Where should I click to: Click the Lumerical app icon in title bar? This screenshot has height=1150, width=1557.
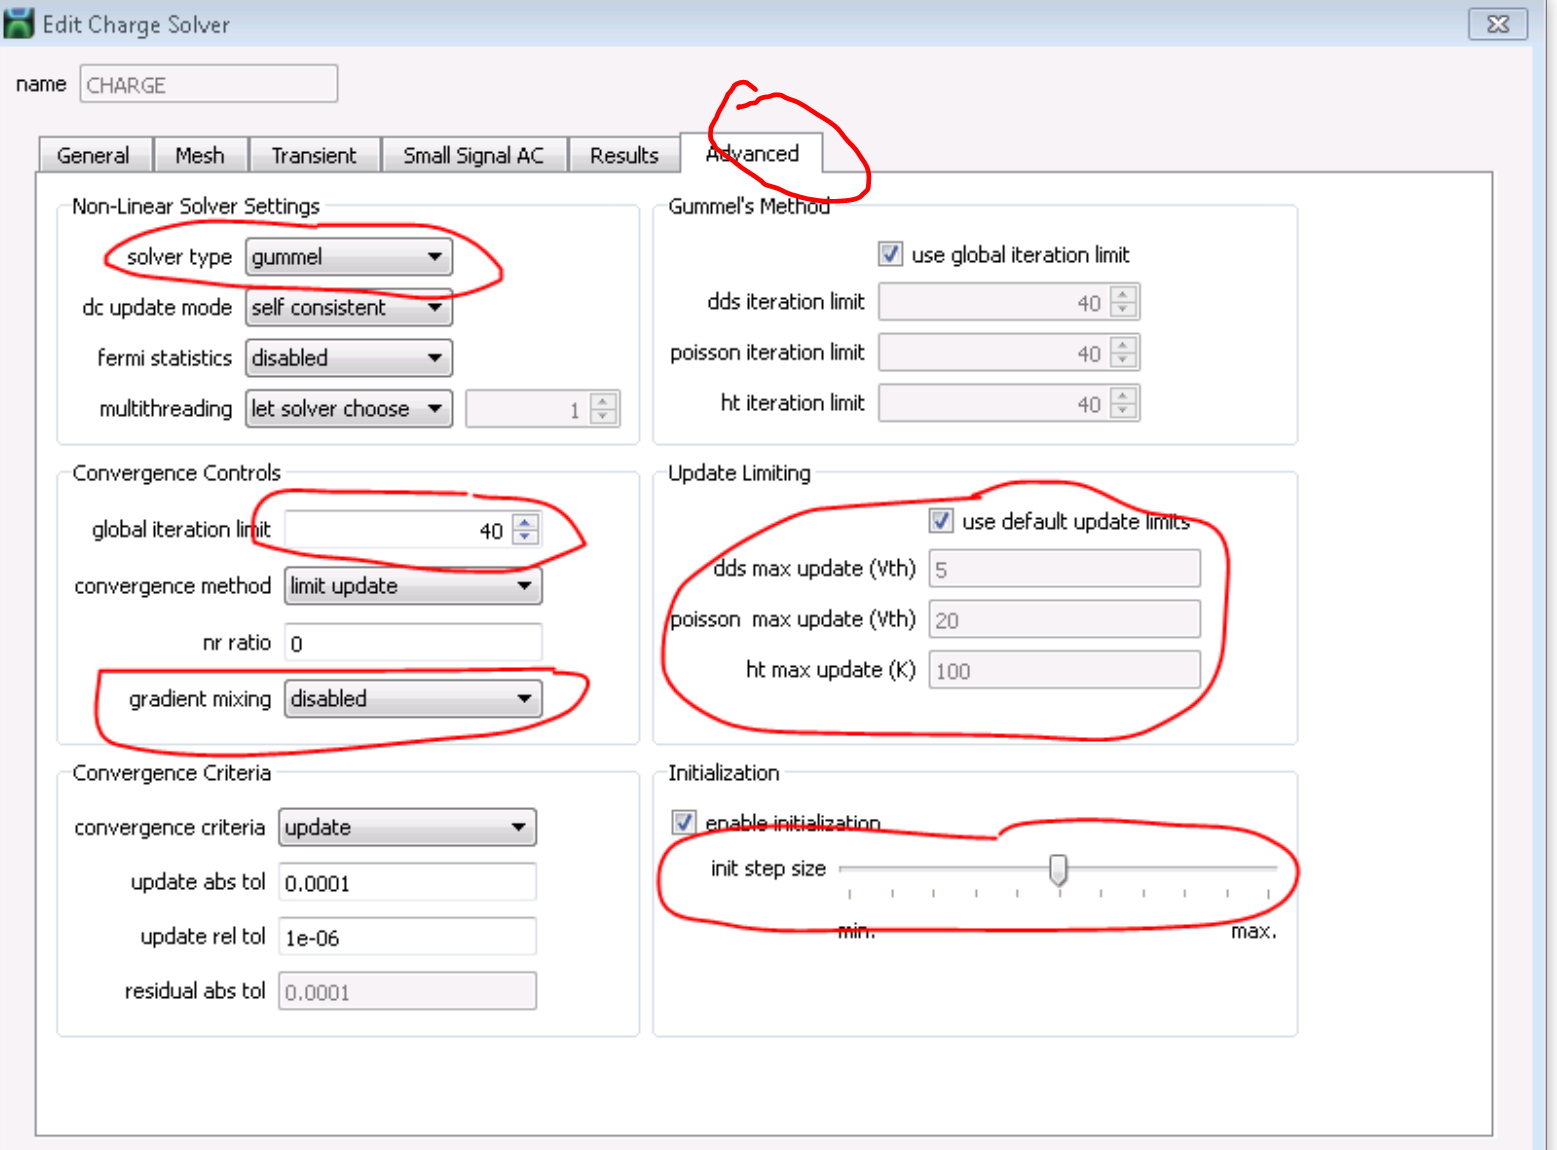18,23
